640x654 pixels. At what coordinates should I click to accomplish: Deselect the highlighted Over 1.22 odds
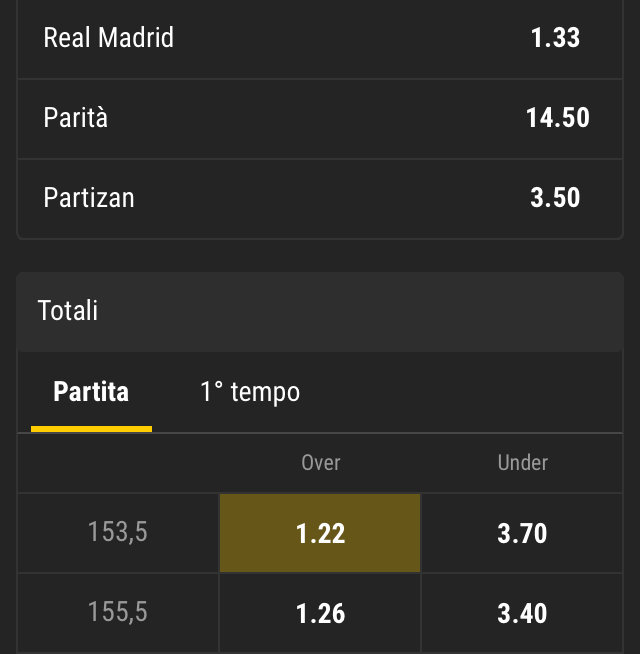(320, 533)
